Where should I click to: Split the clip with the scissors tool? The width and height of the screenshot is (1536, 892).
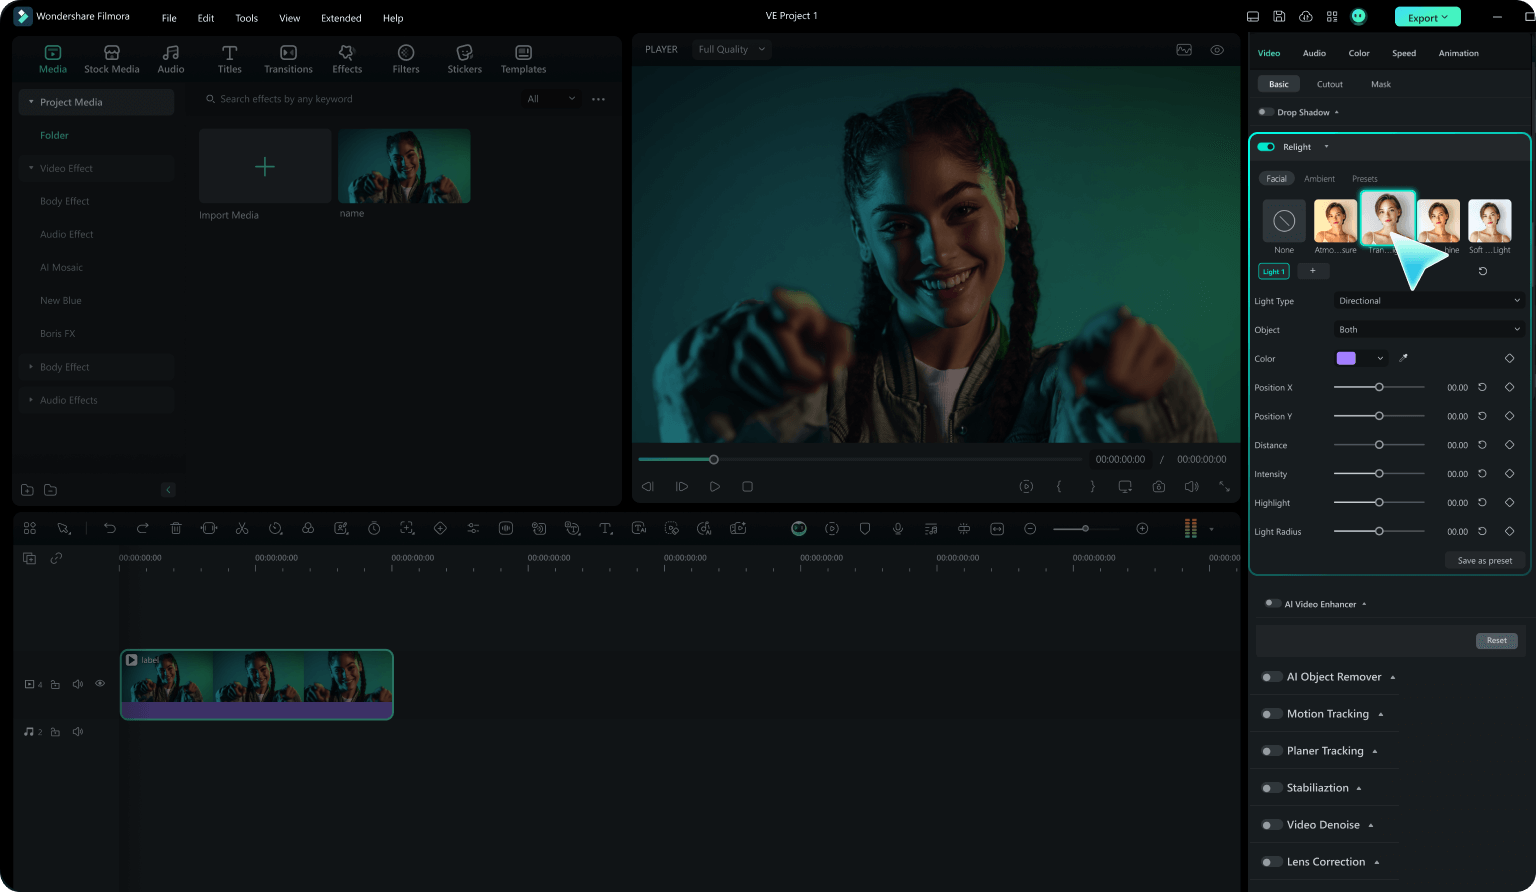point(242,528)
